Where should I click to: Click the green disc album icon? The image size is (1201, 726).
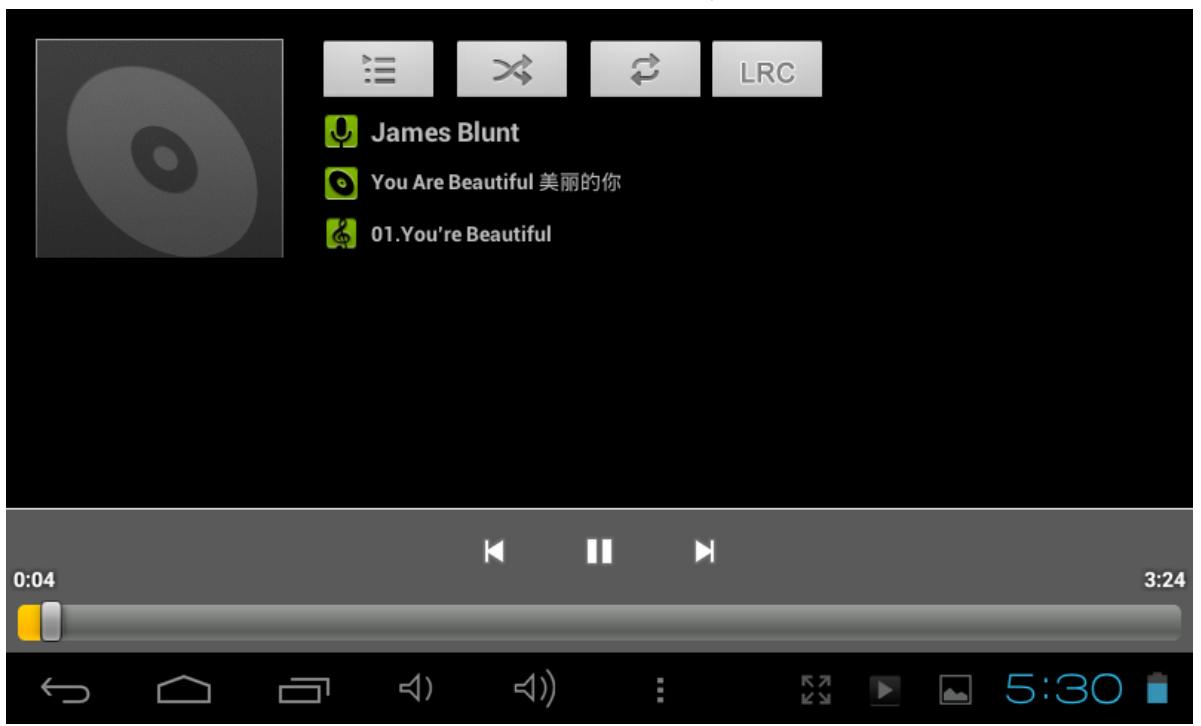(x=341, y=184)
